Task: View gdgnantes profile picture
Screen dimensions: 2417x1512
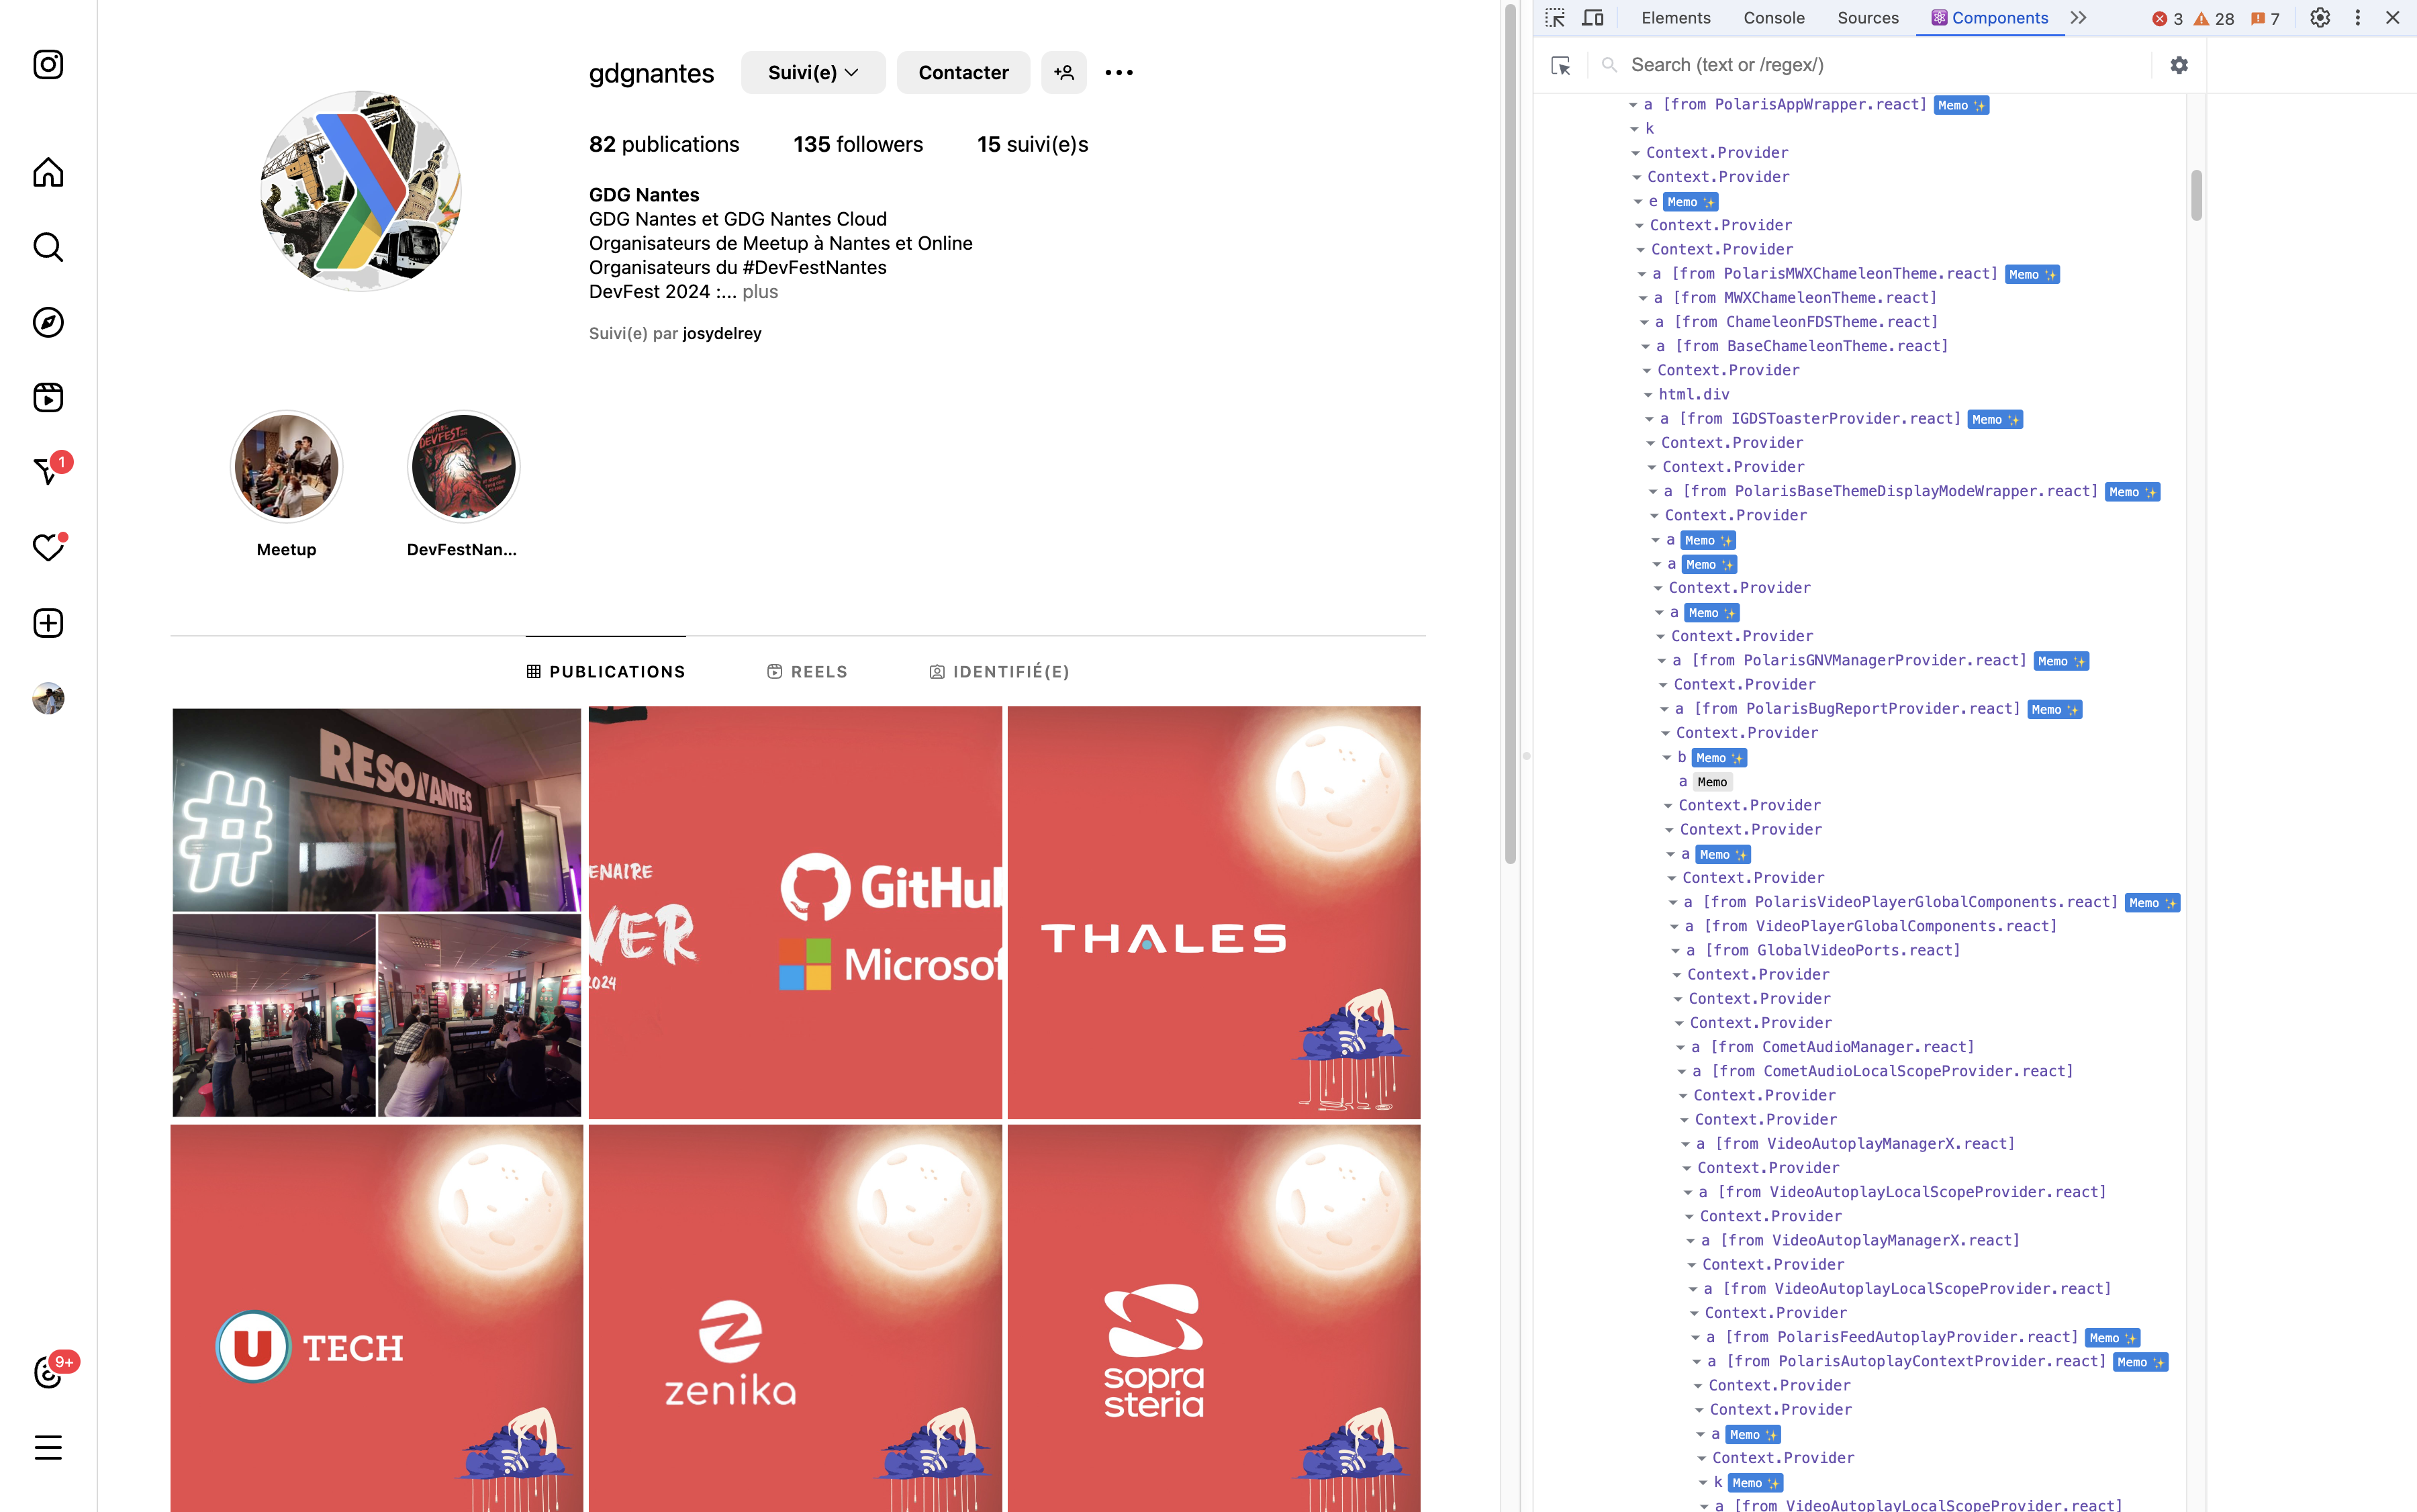Action: (x=361, y=190)
